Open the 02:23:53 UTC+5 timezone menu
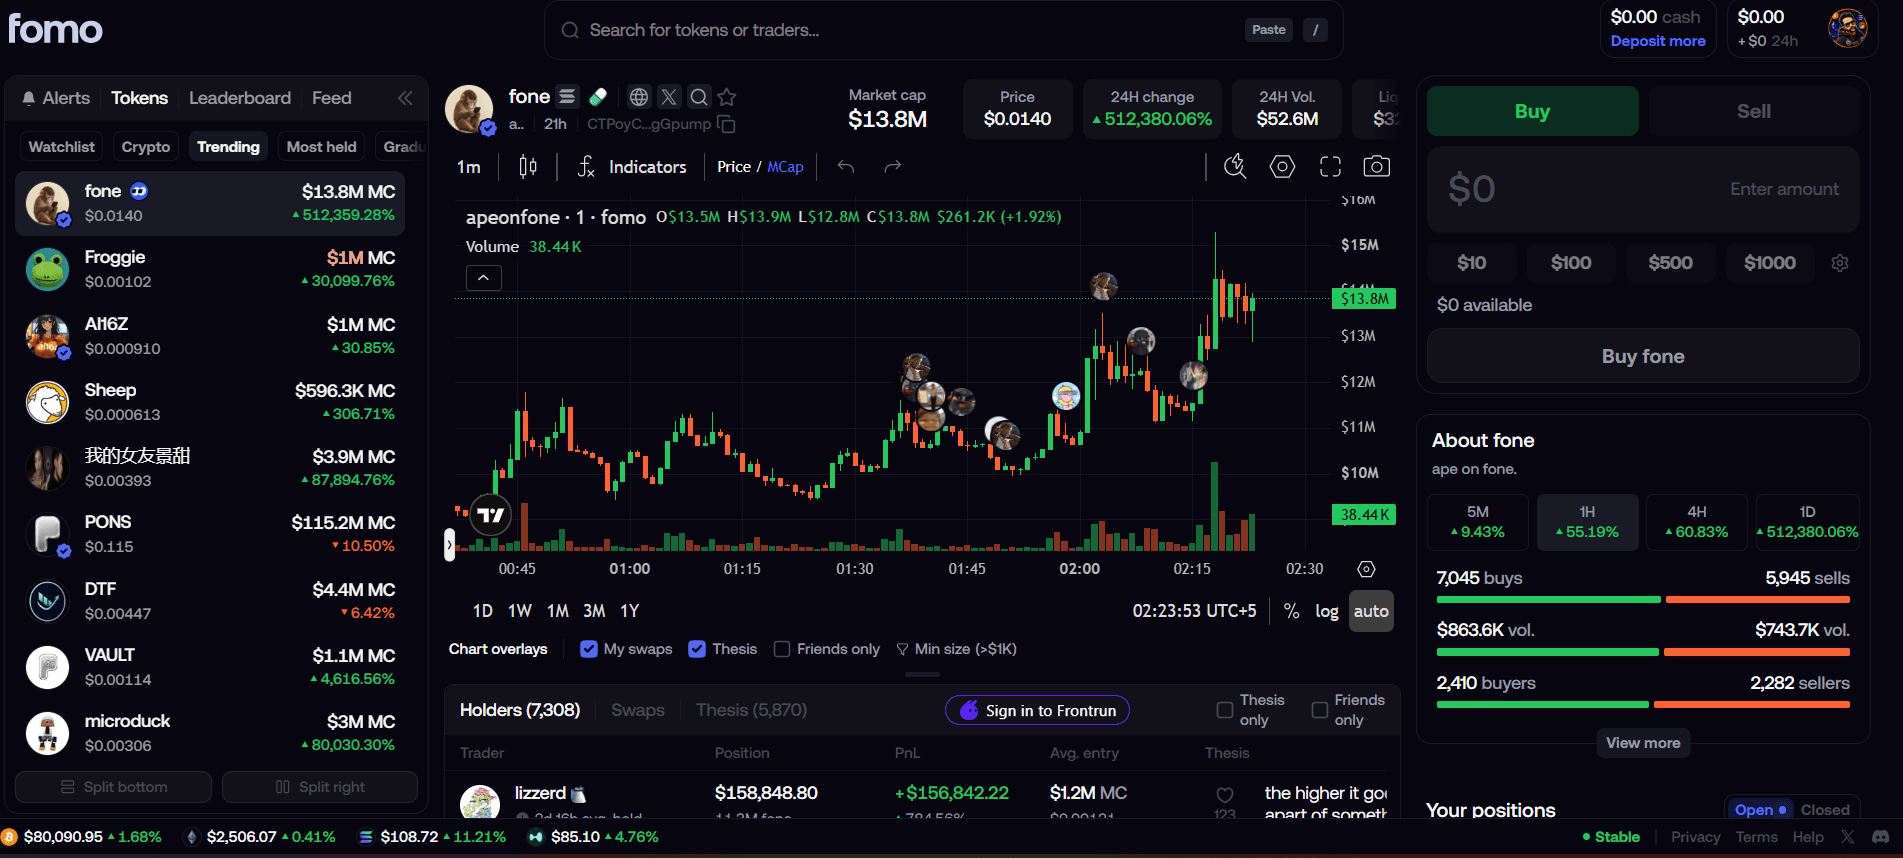Image resolution: width=1903 pixels, height=858 pixels. click(x=1194, y=611)
